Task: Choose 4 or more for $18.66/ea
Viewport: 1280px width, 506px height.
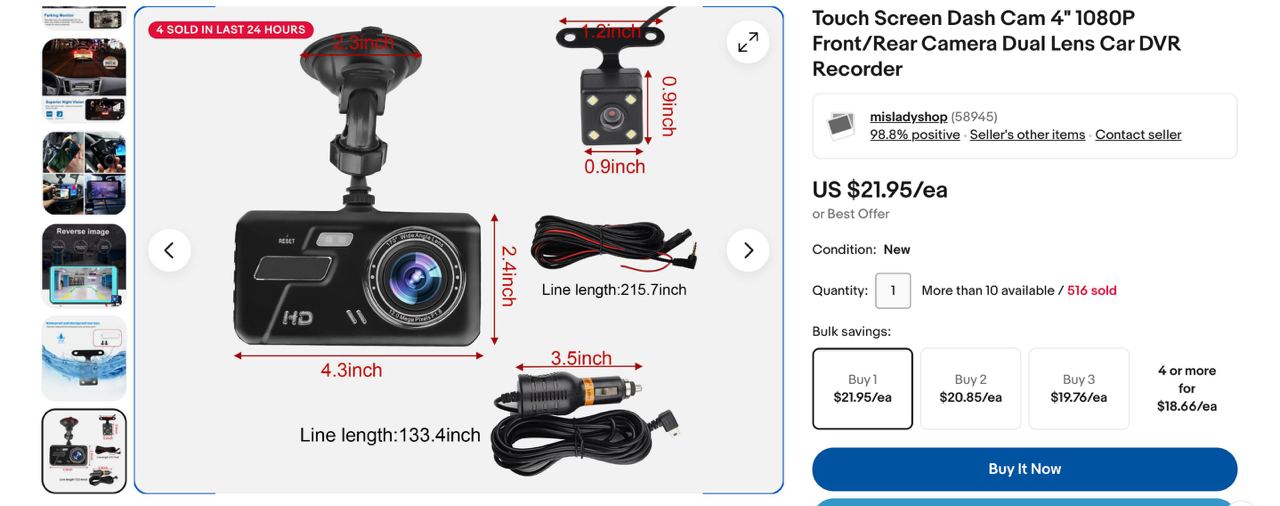Action: [x=1187, y=388]
